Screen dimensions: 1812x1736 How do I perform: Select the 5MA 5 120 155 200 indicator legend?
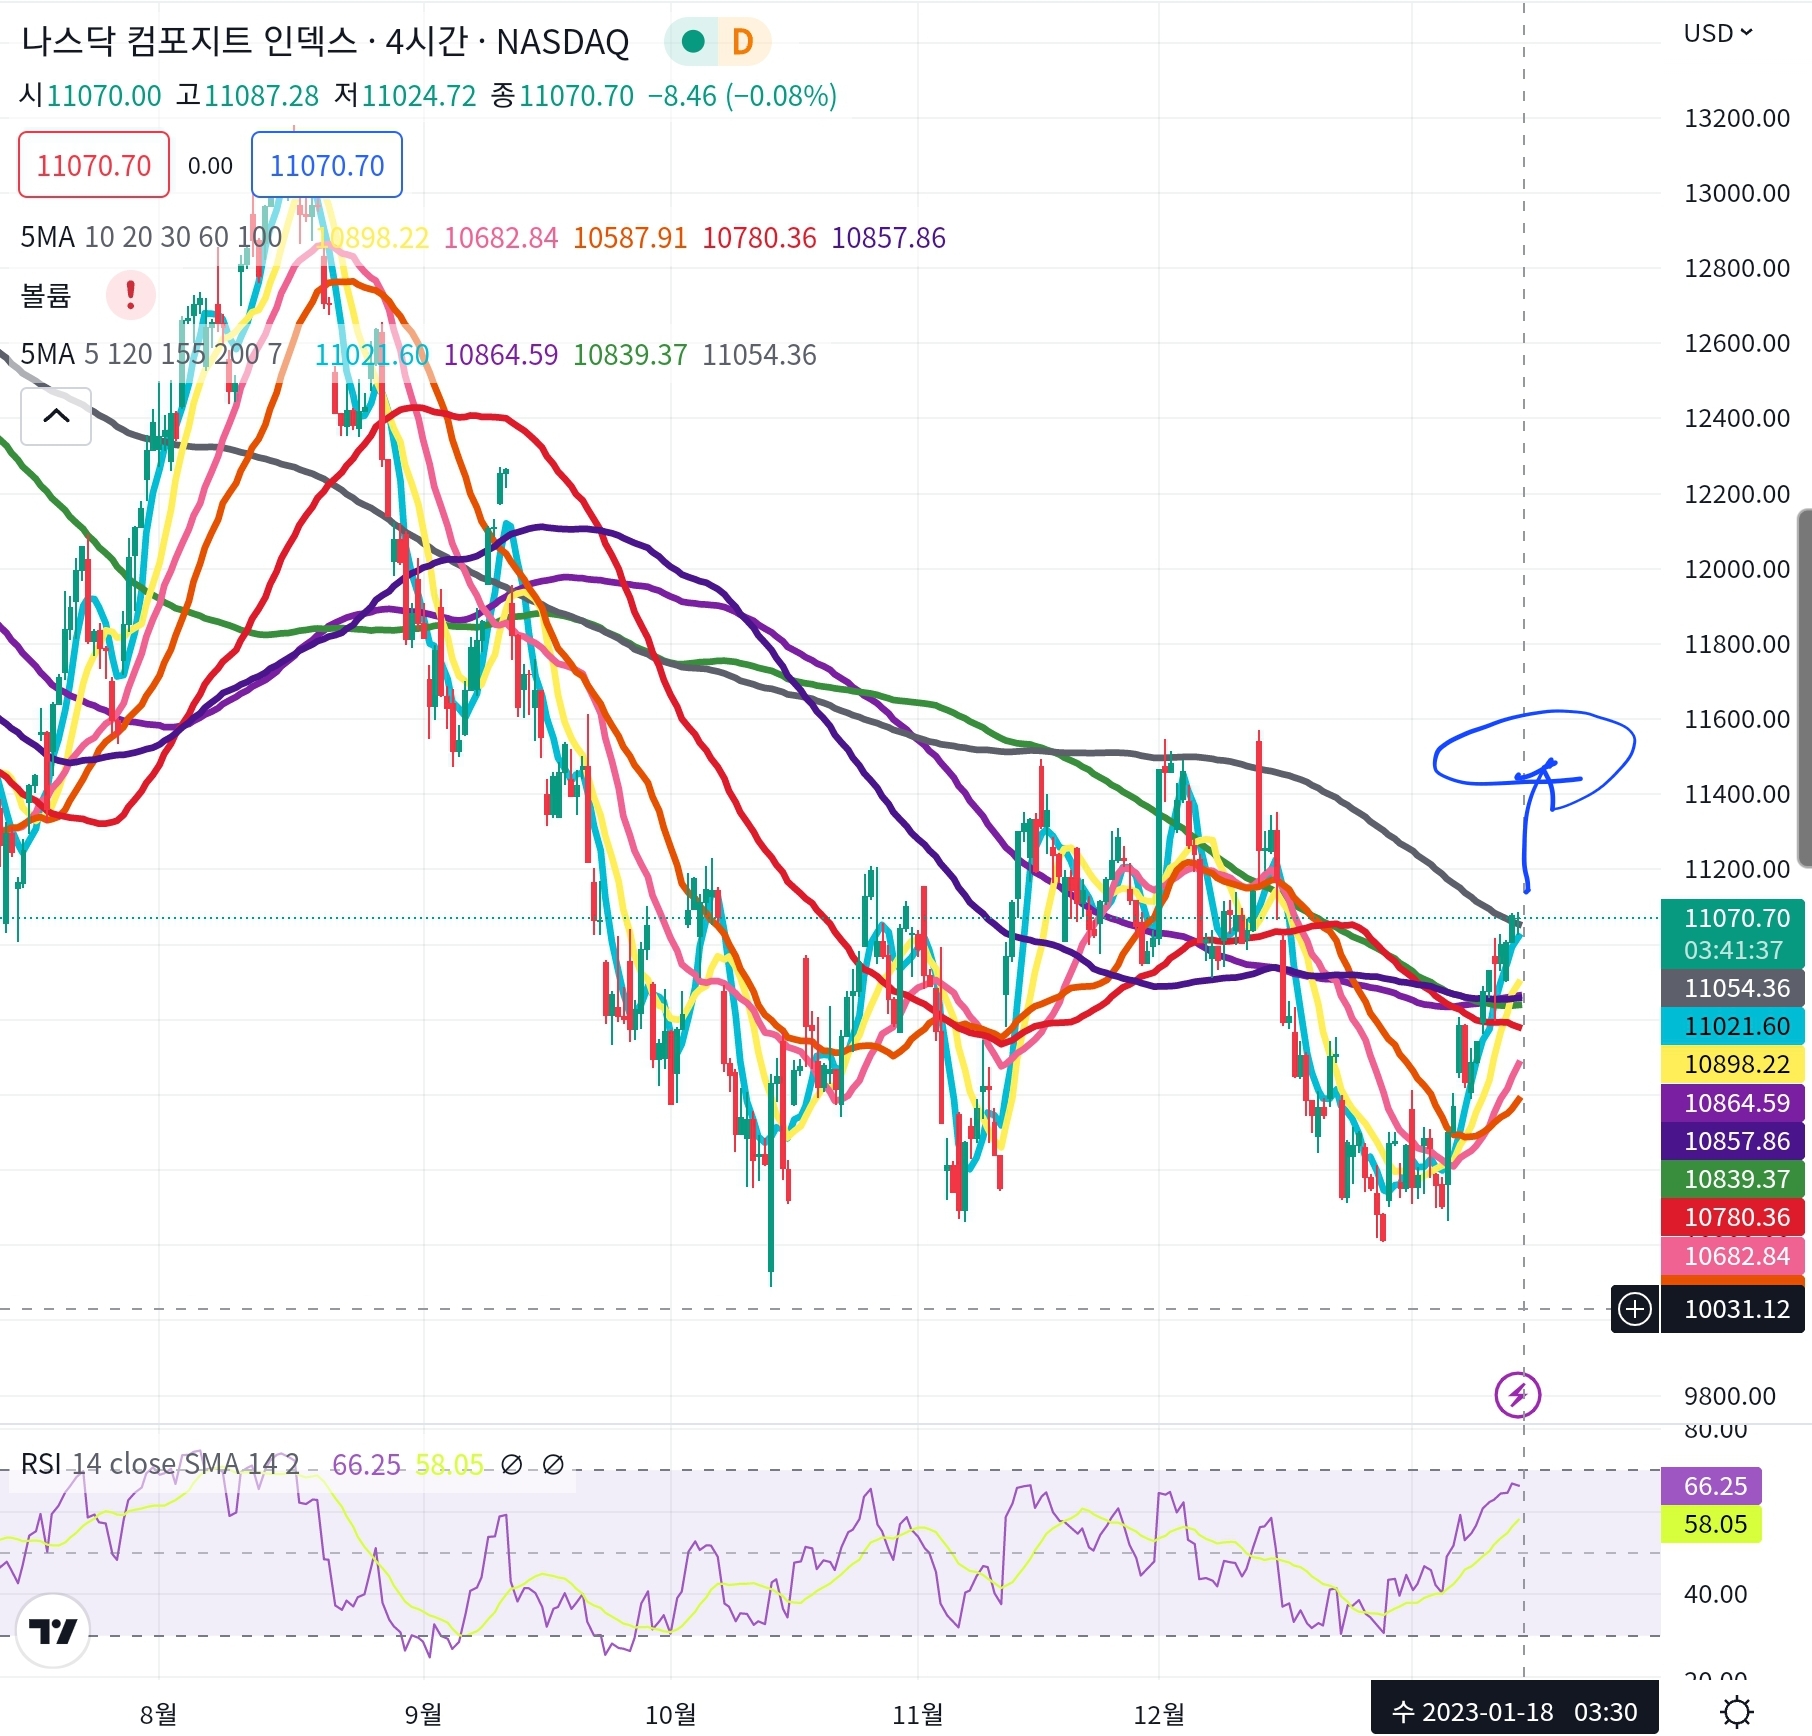pos(151,354)
